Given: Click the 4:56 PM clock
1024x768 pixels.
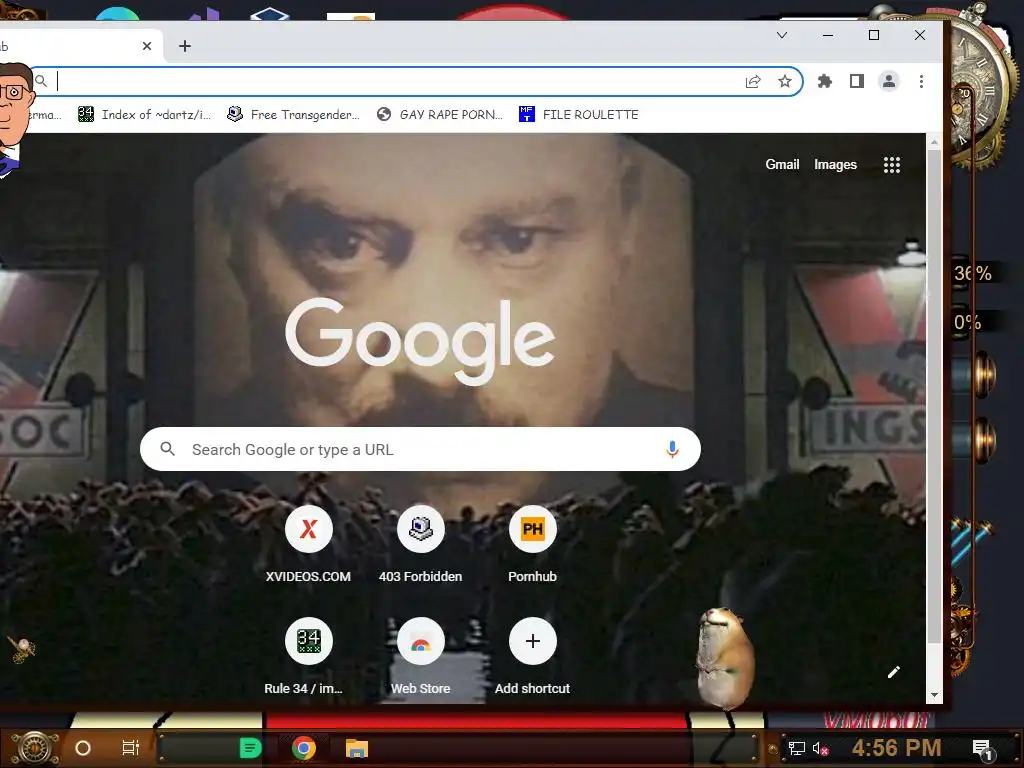Looking at the screenshot, I should pyautogui.click(x=896, y=748).
